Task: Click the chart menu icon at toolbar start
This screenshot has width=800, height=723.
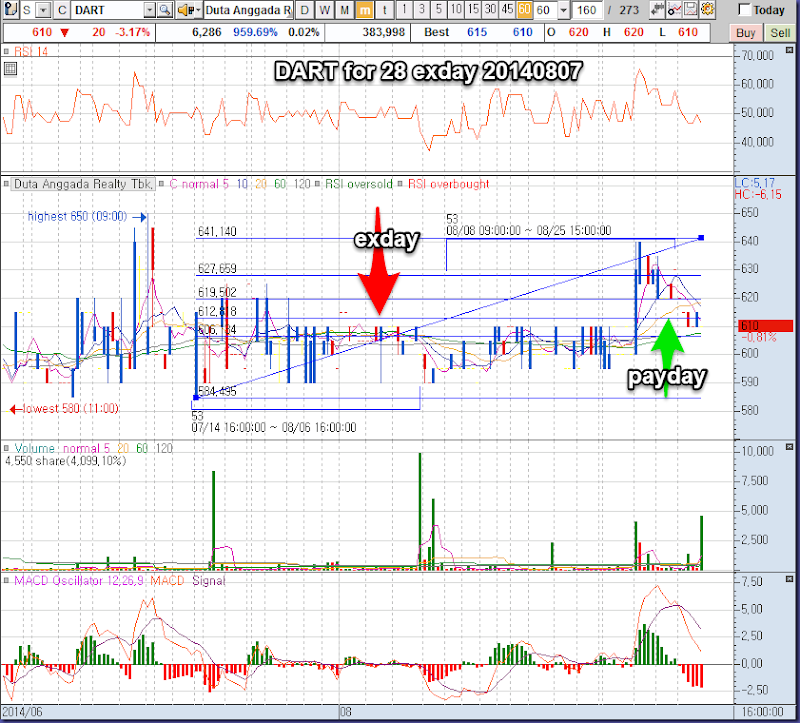Action: pyautogui.click(x=11, y=9)
